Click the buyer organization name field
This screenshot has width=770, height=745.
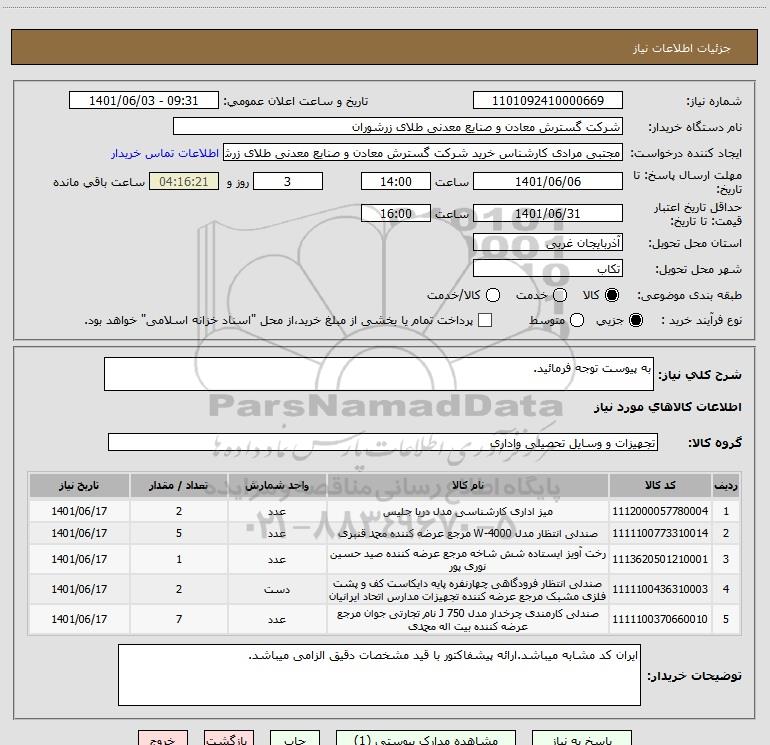tap(398, 127)
